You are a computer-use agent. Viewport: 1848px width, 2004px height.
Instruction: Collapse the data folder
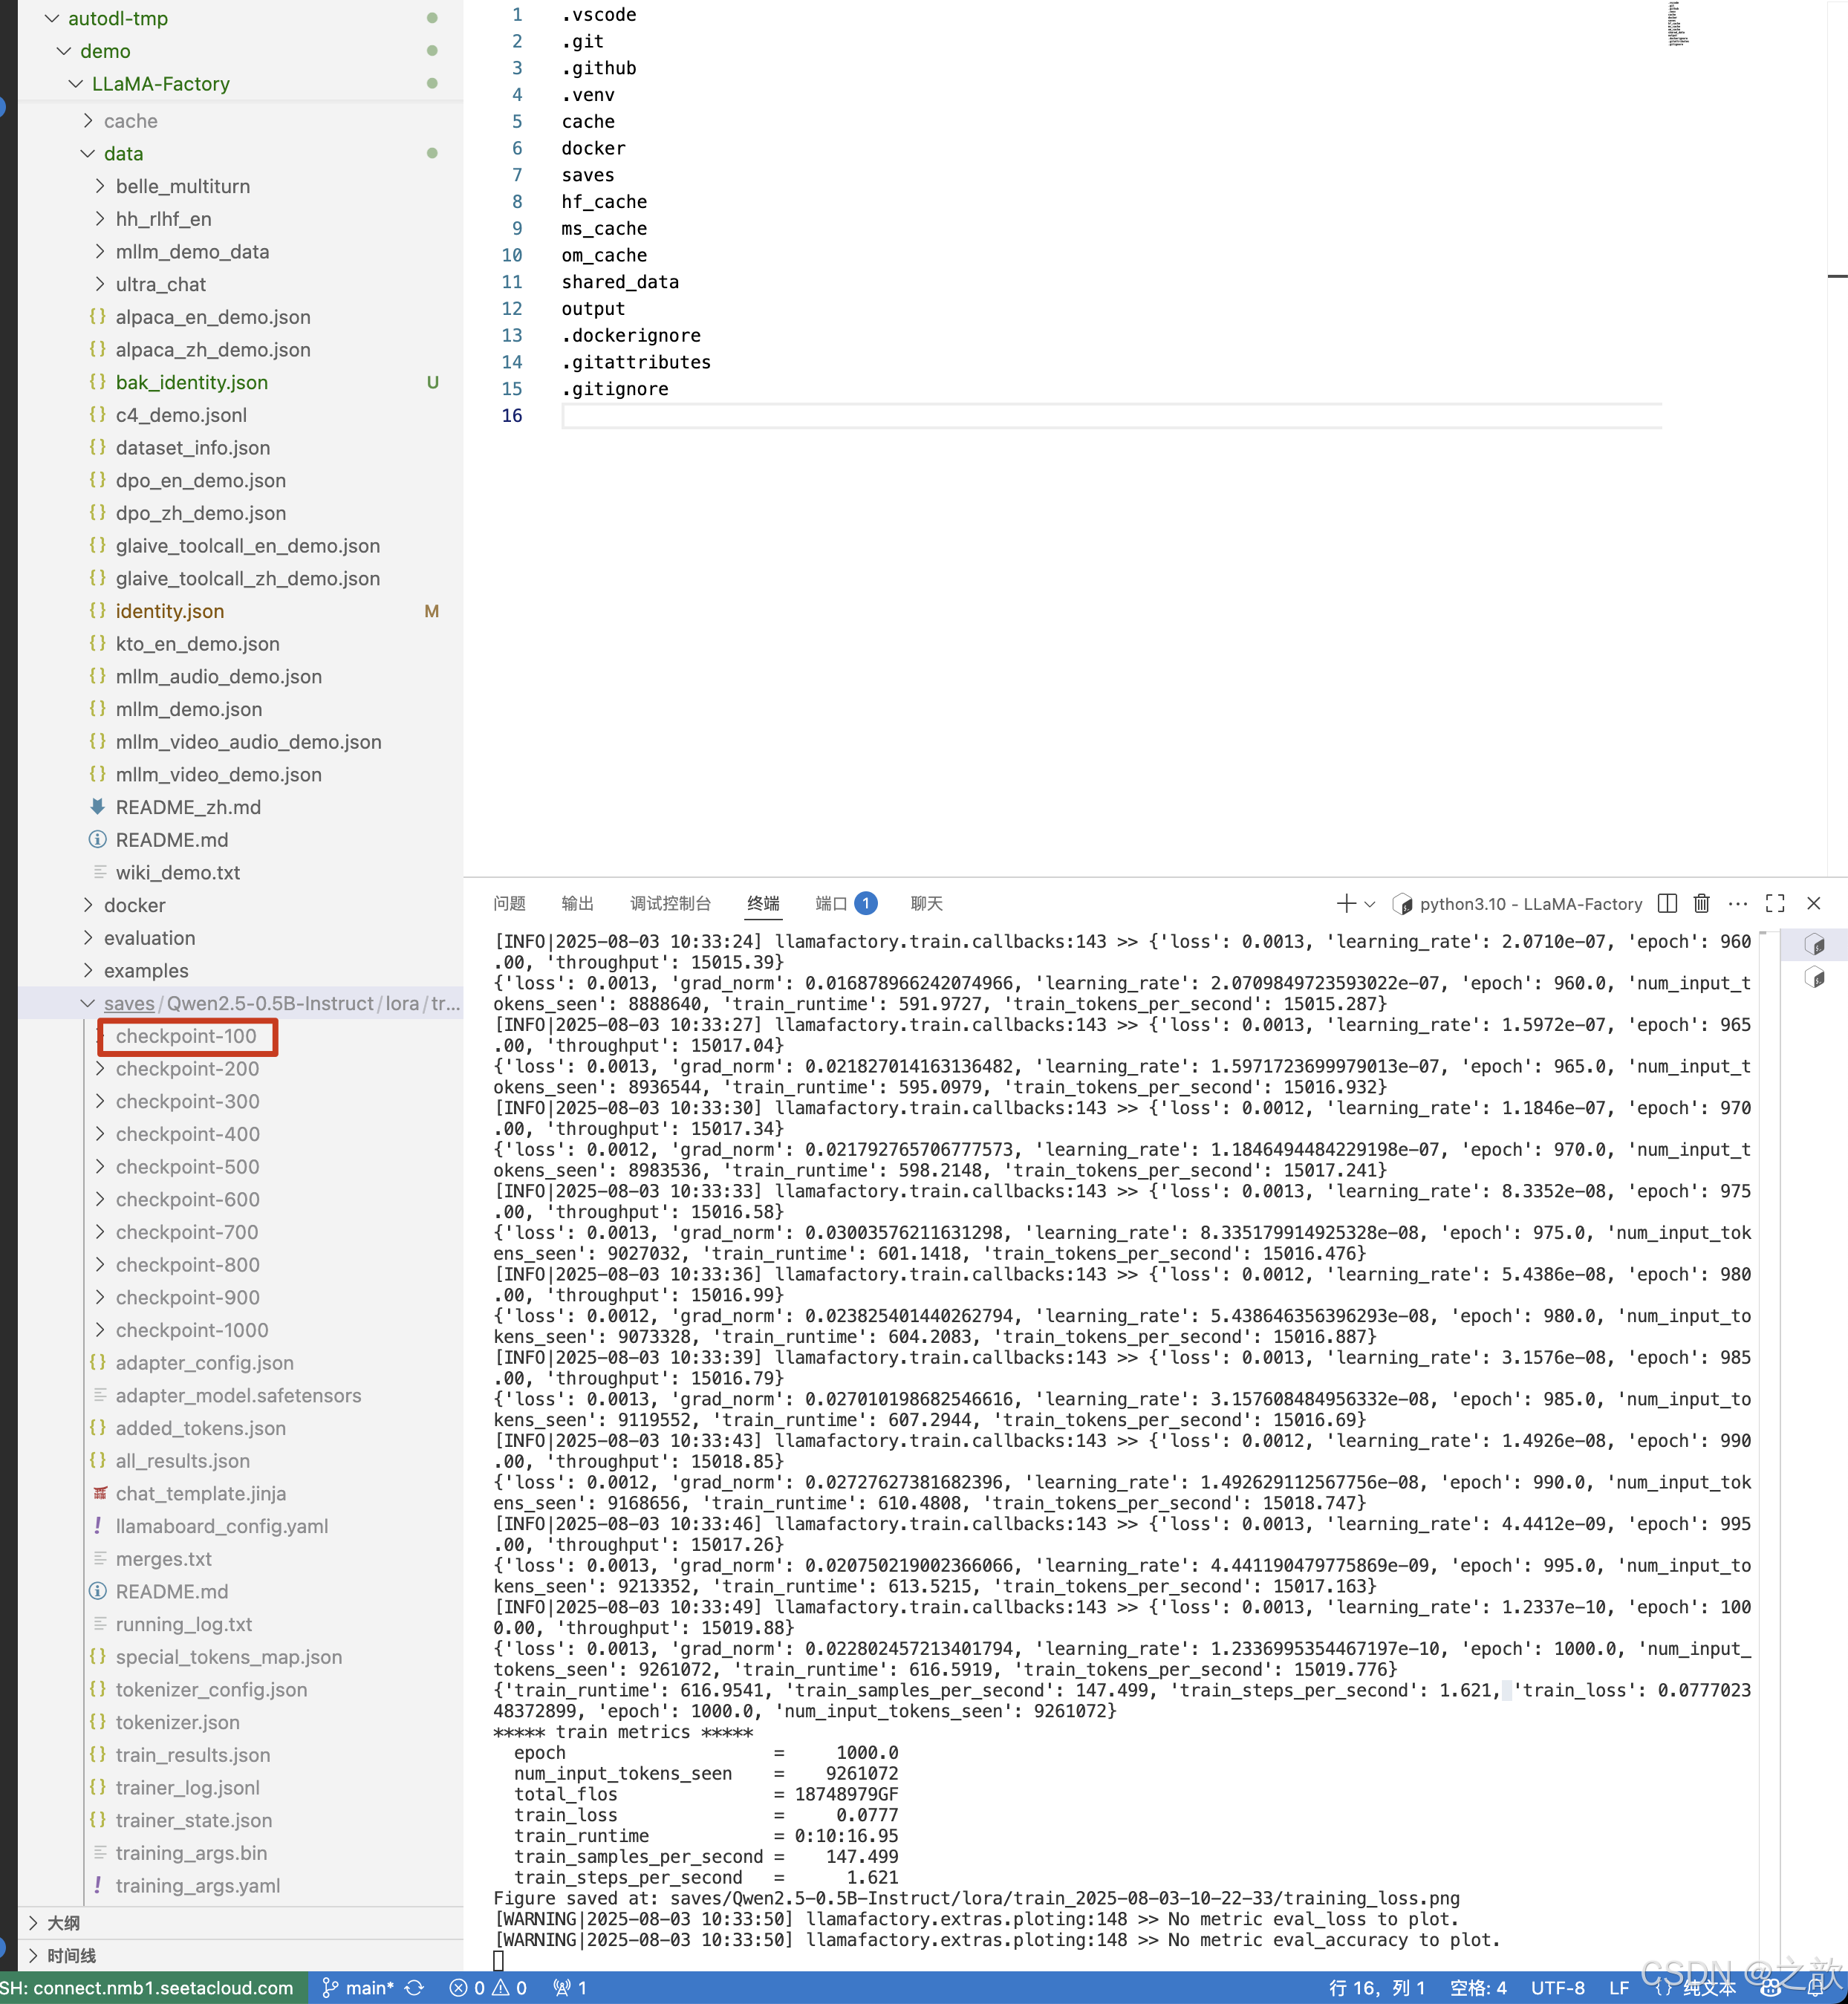[88, 154]
